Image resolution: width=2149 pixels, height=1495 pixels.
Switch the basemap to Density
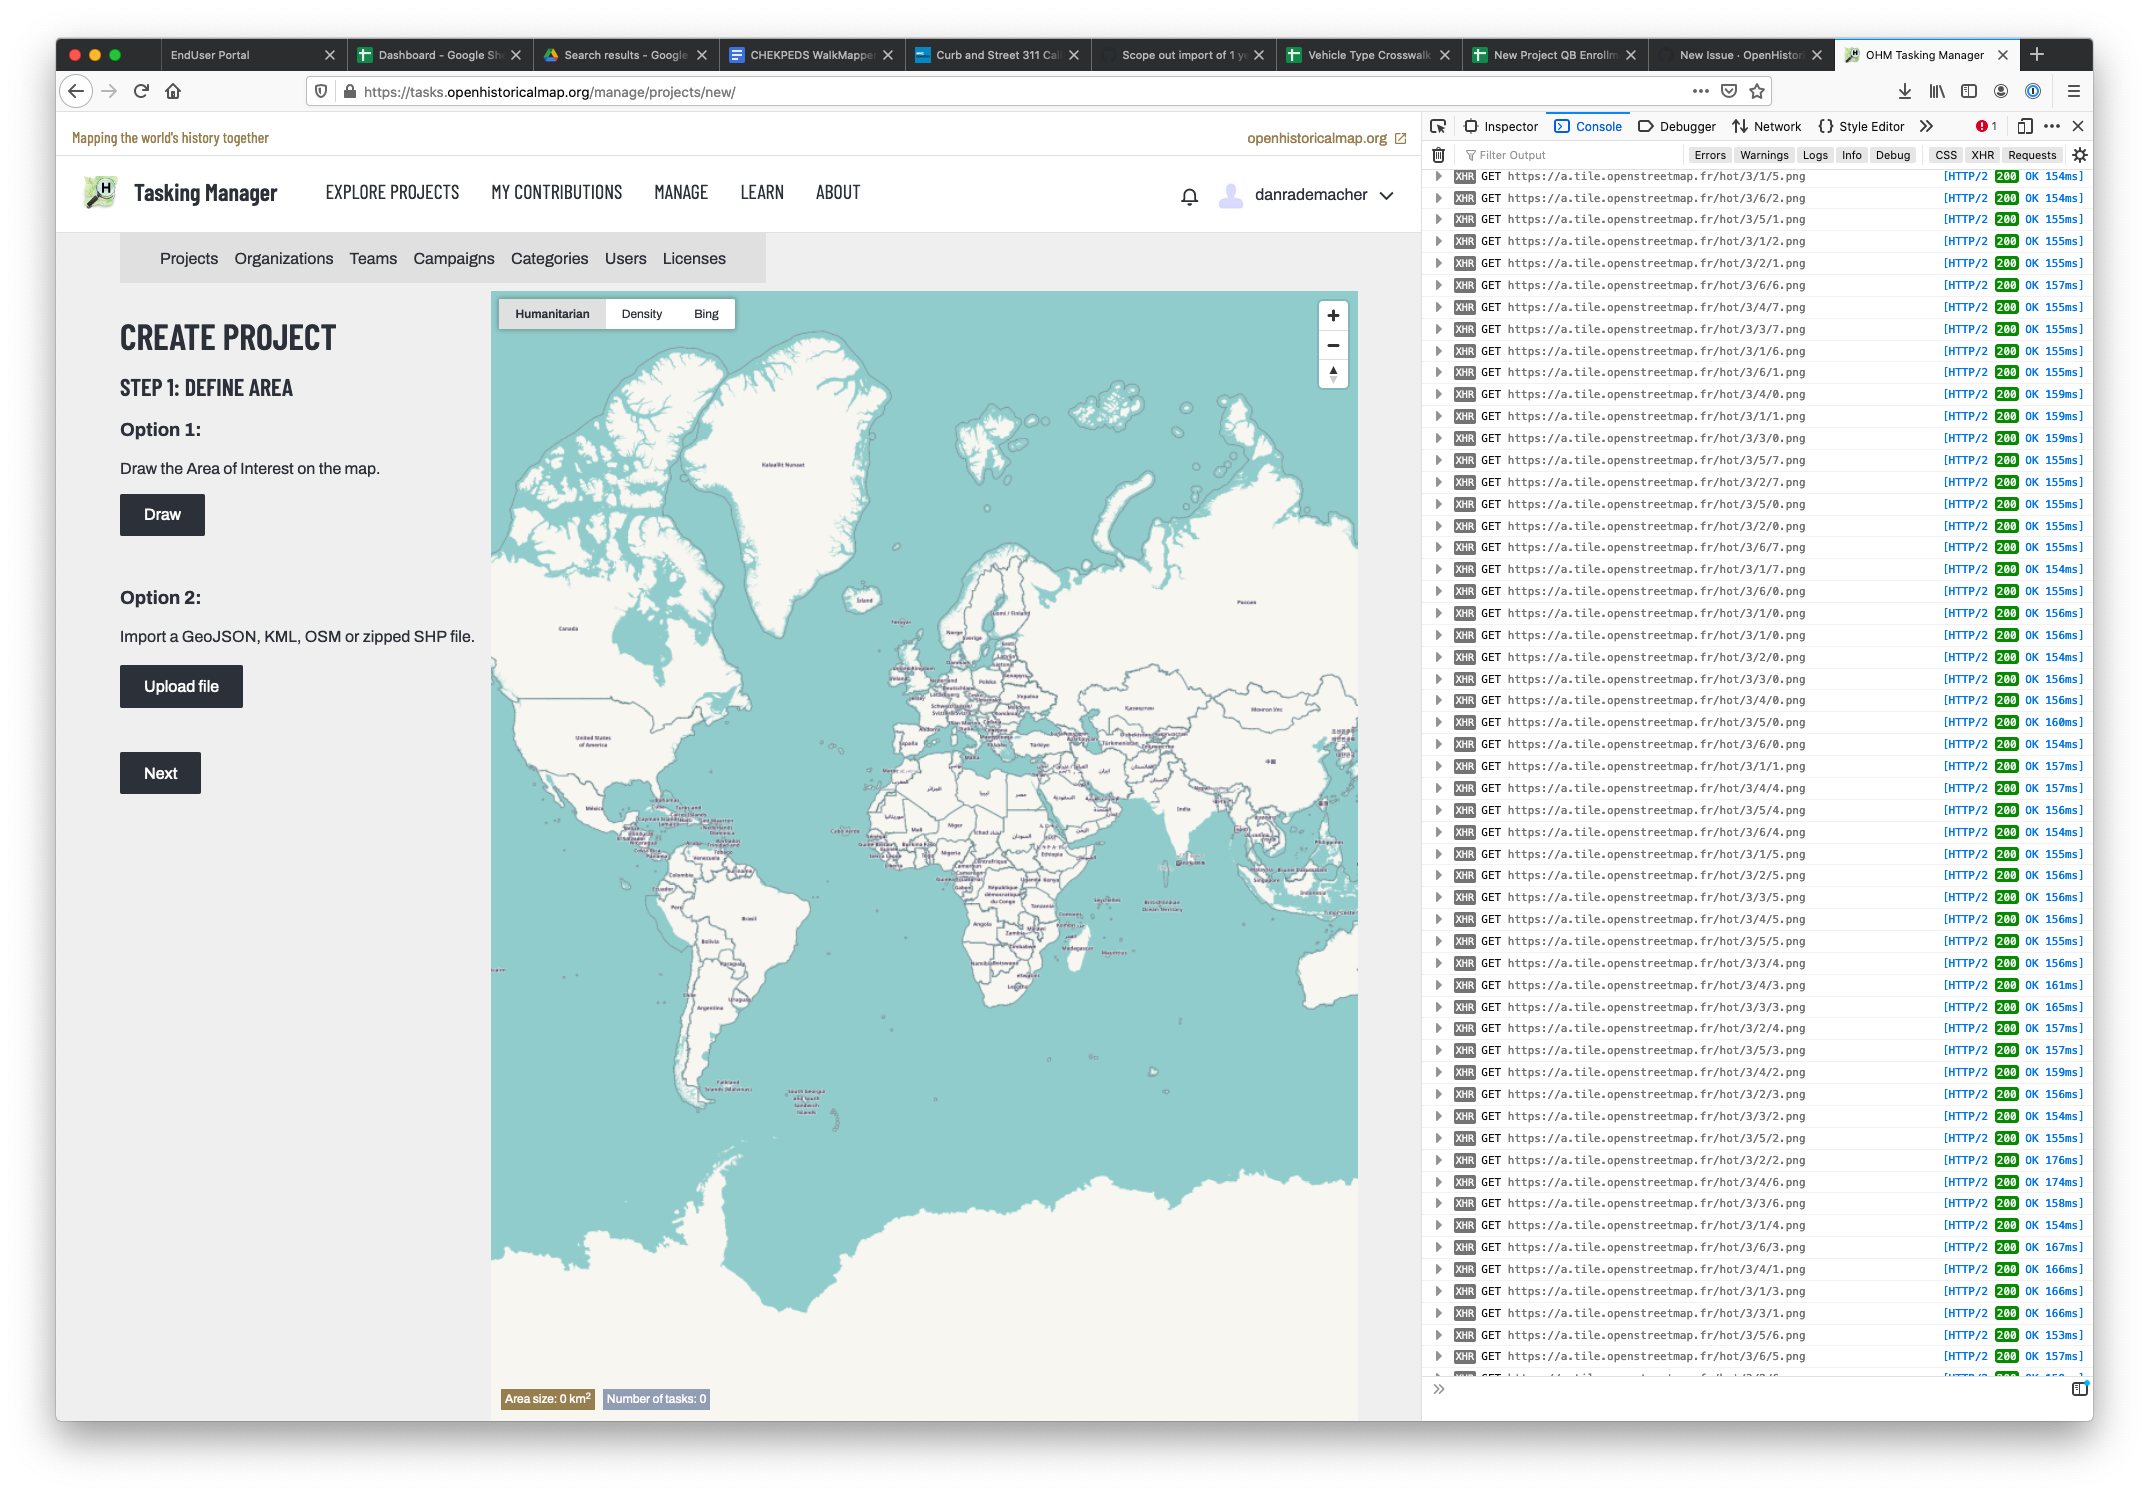(642, 313)
